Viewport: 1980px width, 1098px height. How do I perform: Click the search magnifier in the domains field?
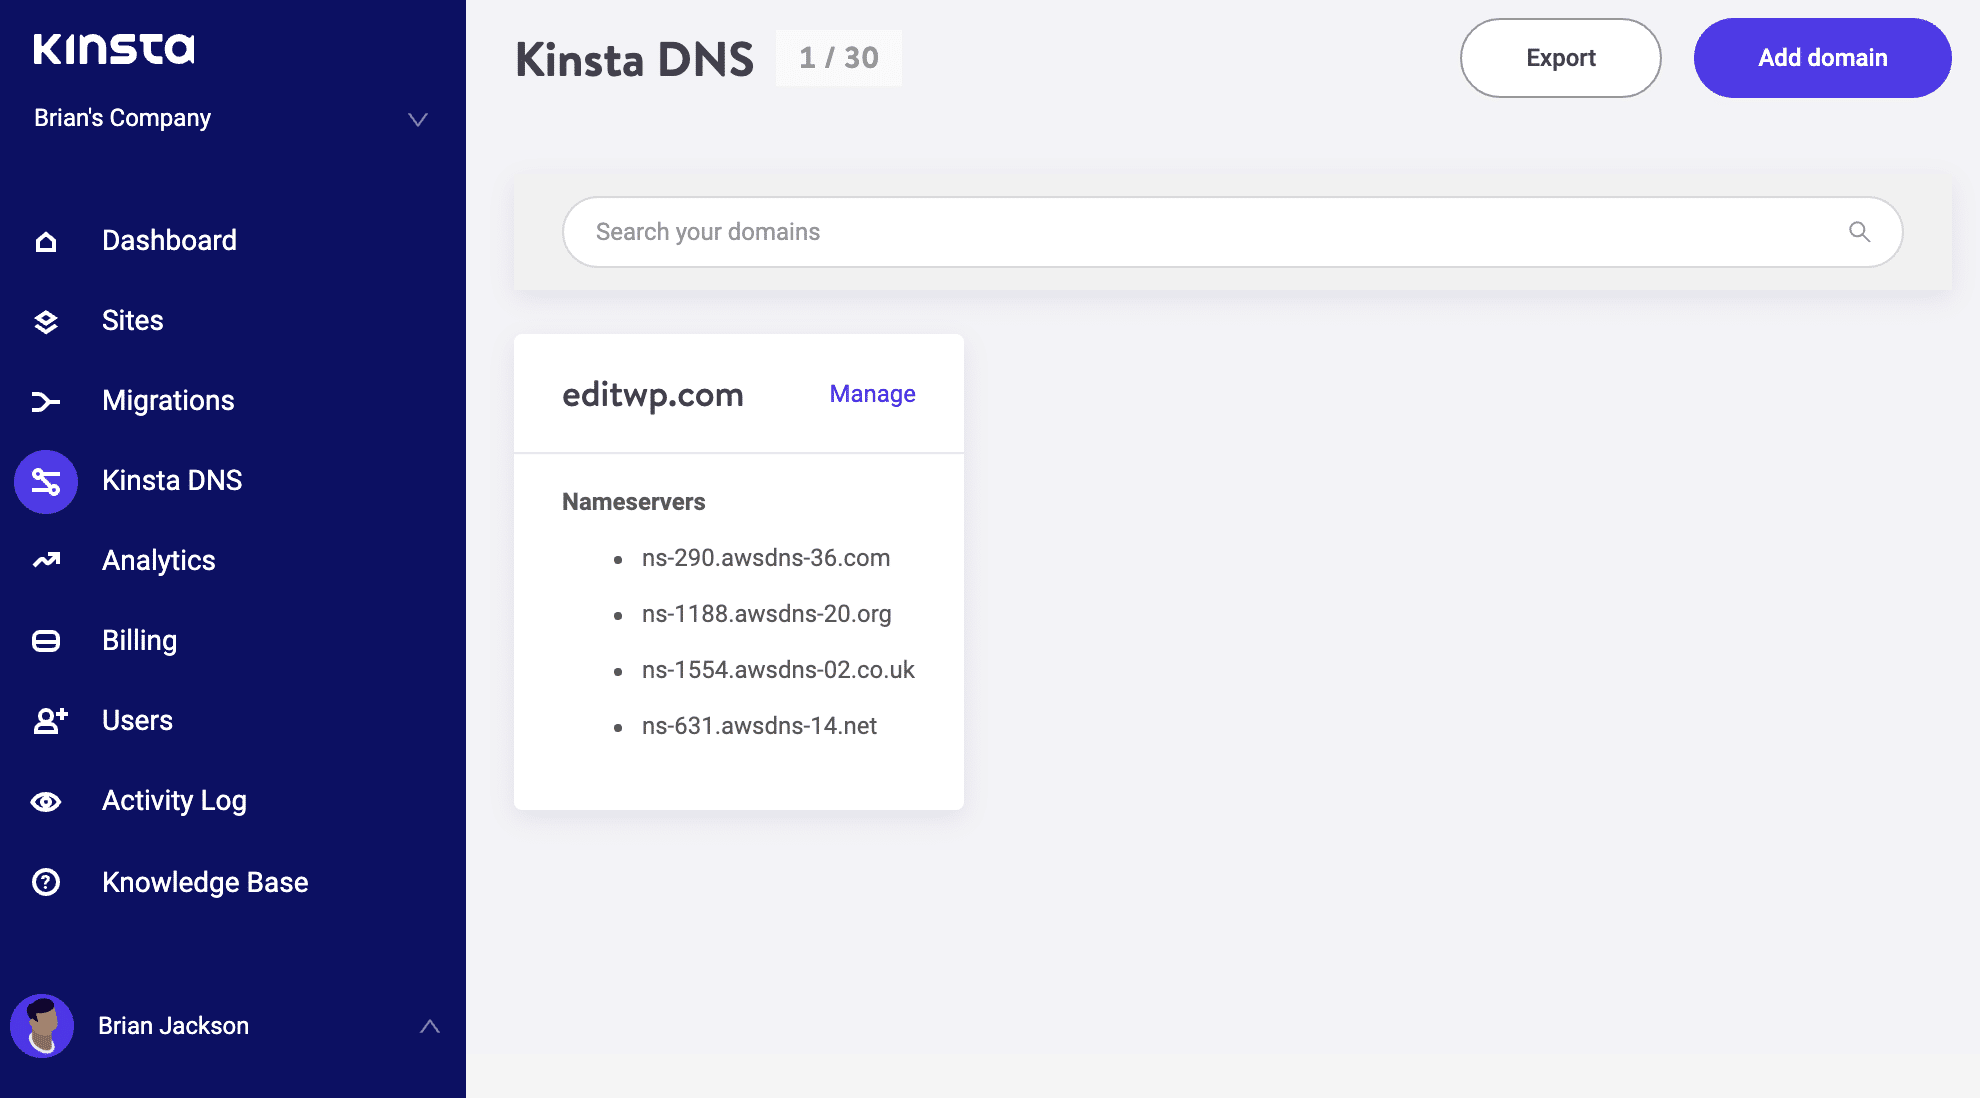point(1859,231)
